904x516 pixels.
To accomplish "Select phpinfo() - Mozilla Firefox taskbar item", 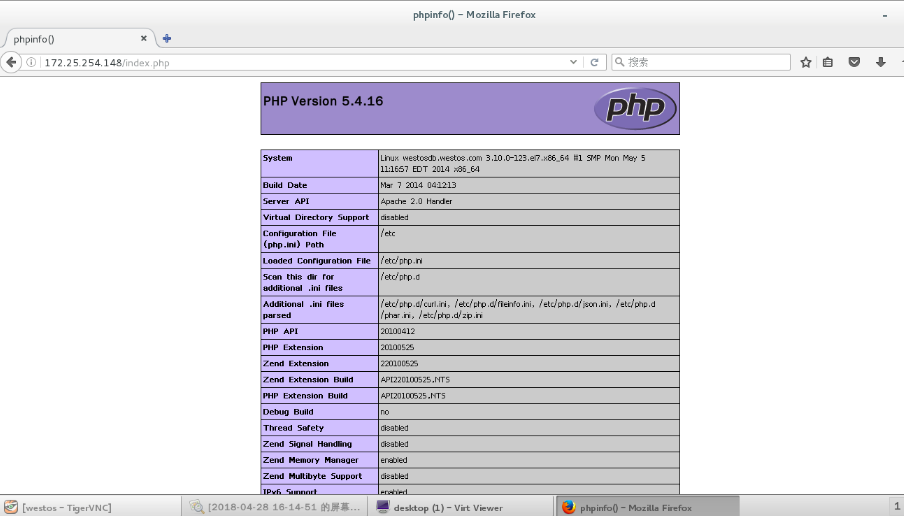I will 648,507.
